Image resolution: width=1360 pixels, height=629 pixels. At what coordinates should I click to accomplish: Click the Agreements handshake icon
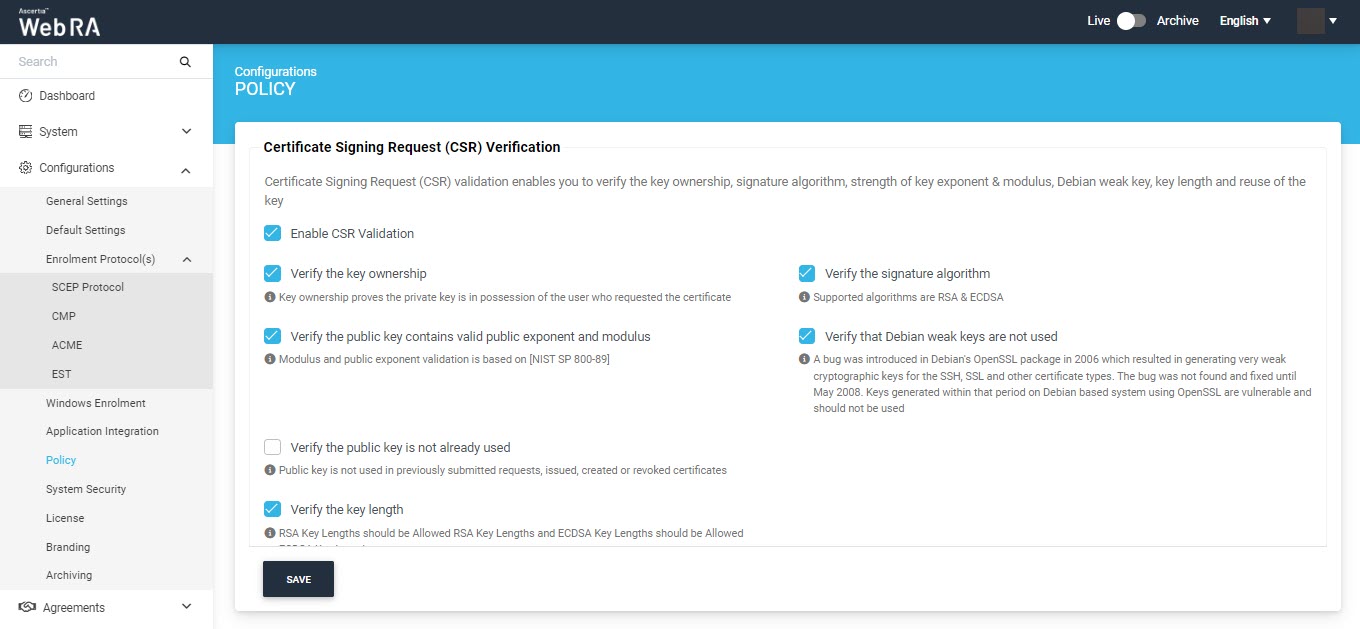tap(27, 608)
